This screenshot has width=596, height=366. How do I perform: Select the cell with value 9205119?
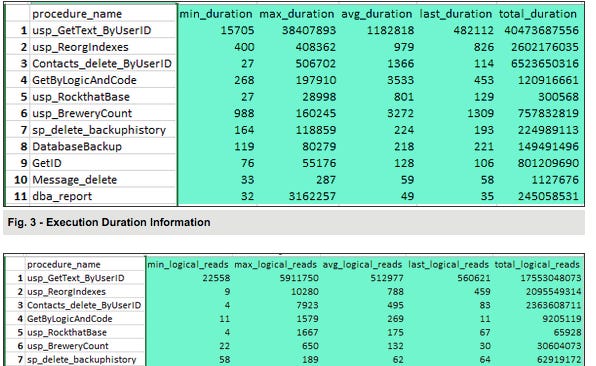(562, 319)
